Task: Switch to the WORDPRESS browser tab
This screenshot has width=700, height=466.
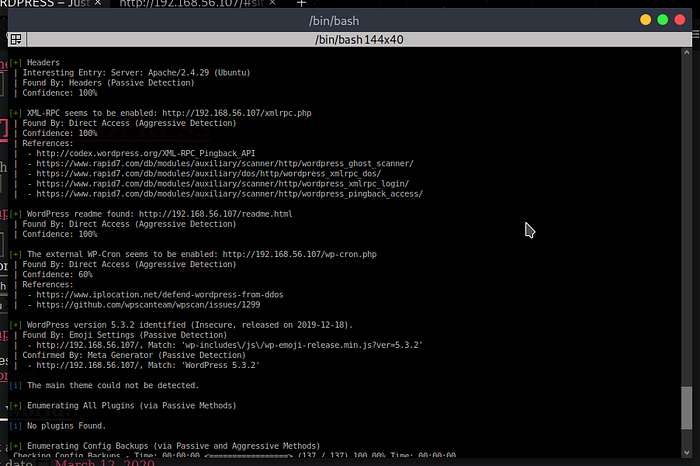Action: [50, 4]
